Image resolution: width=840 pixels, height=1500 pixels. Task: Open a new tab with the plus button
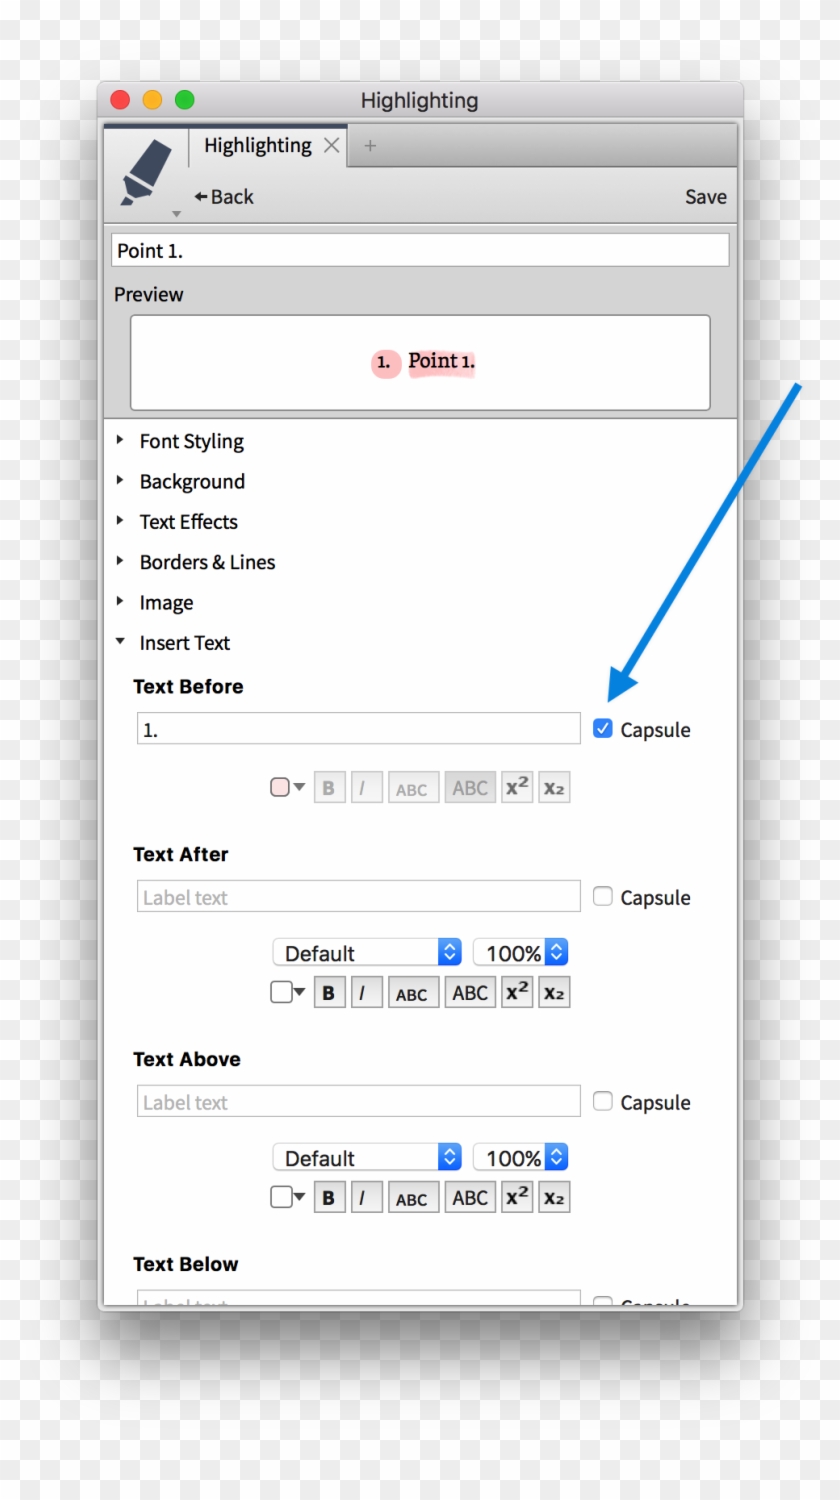[x=370, y=145]
